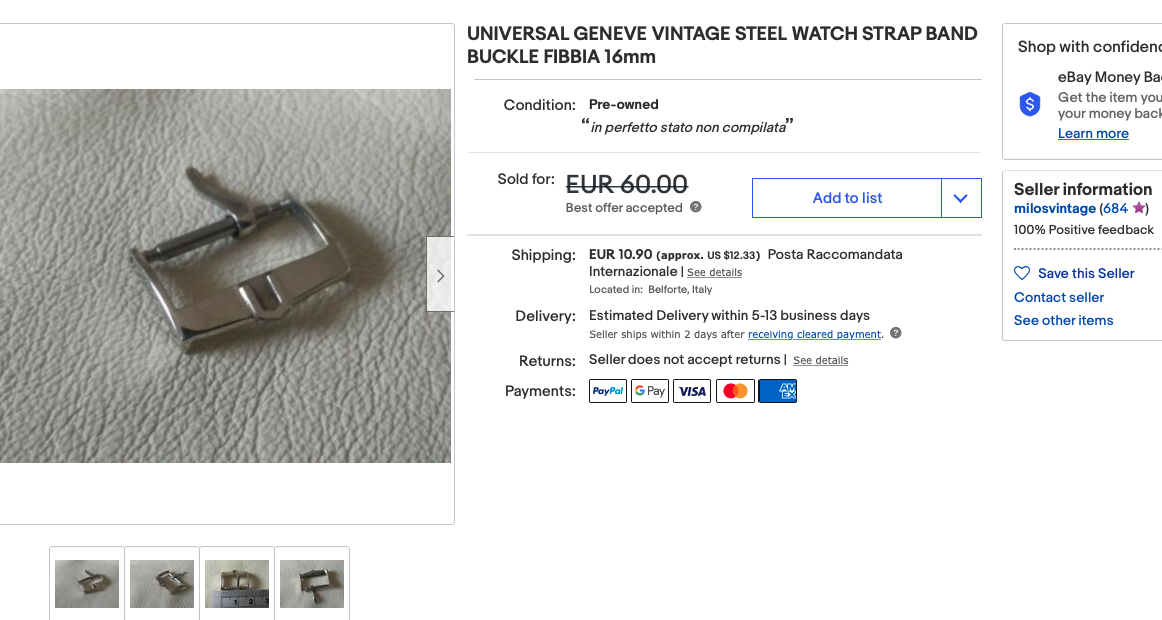This screenshot has height=620, width=1162.
Task: Click the American Express icon
Action: 777,391
